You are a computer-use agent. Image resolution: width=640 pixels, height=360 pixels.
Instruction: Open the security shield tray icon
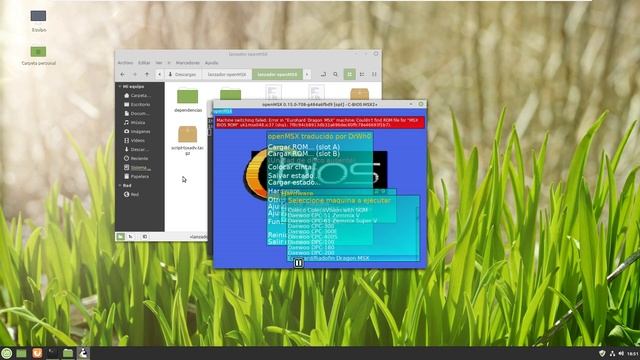pyautogui.click(x=602, y=353)
